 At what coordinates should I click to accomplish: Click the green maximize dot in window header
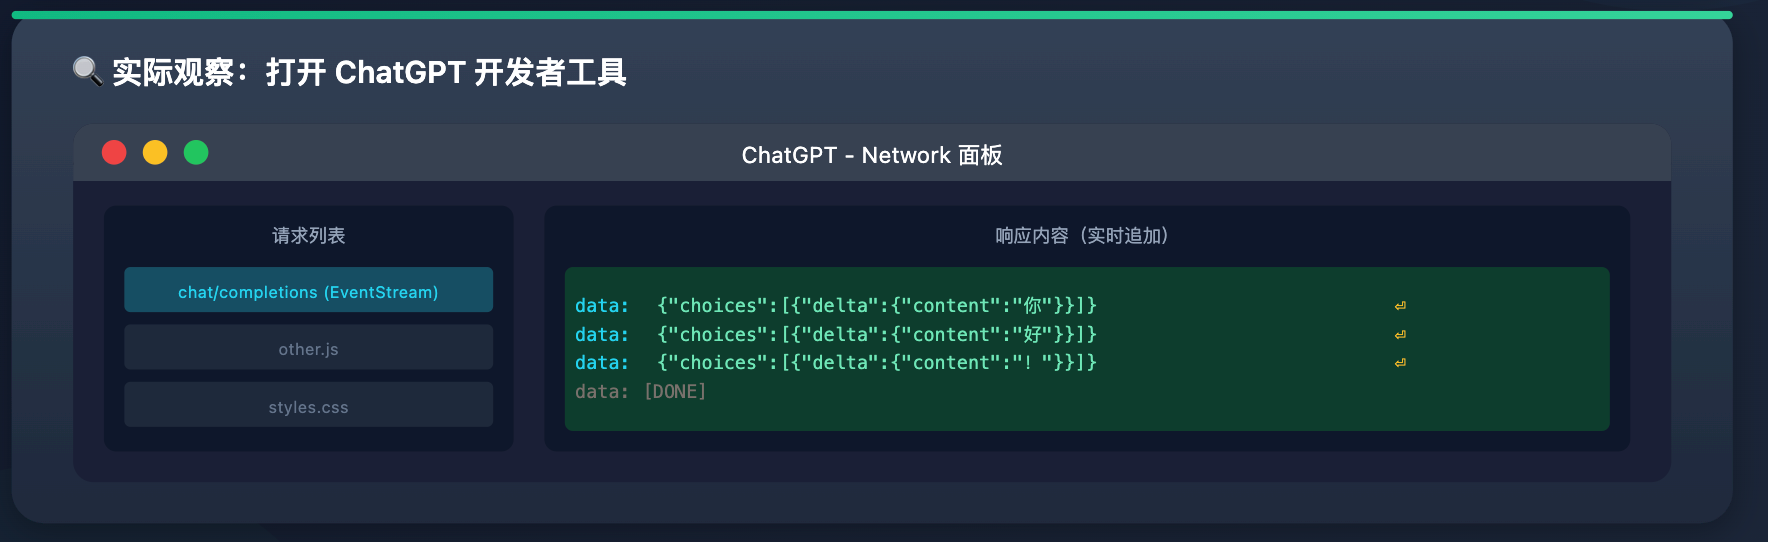pos(196,152)
